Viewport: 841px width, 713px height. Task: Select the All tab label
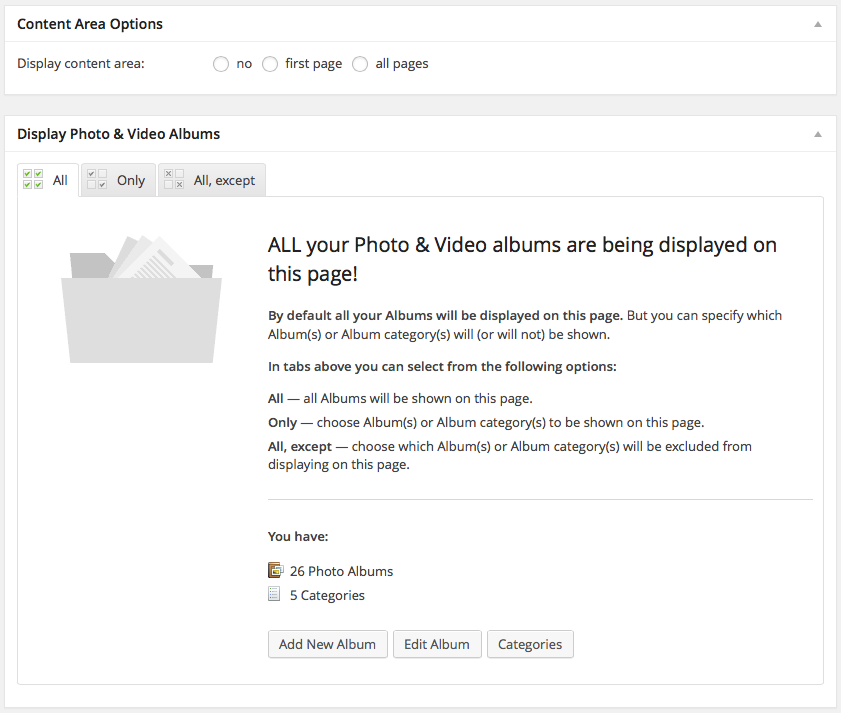(60, 181)
